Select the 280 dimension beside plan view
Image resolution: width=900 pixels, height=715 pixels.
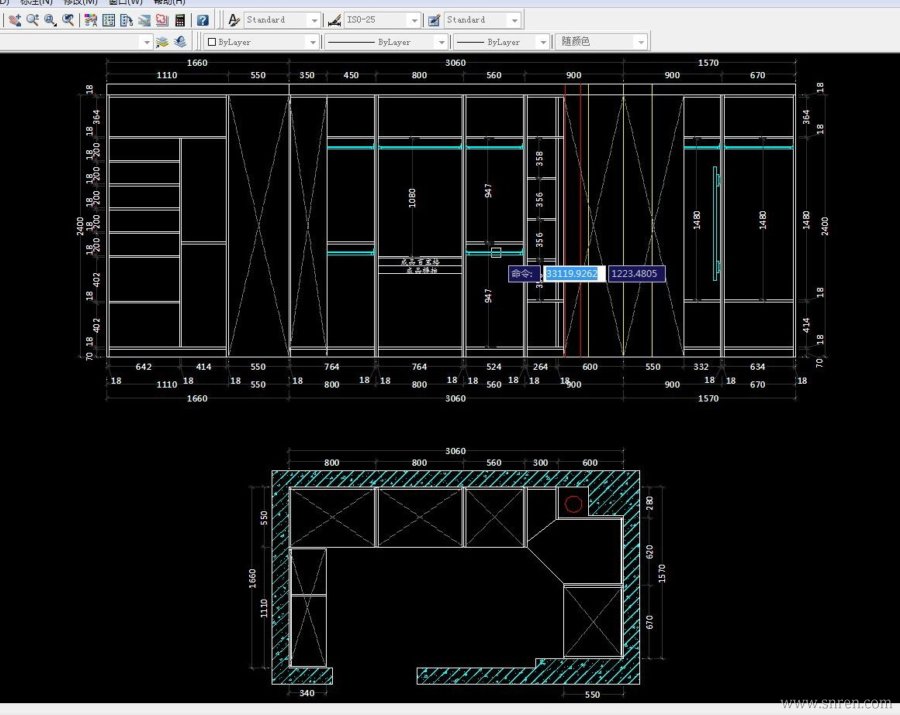pyautogui.click(x=649, y=503)
